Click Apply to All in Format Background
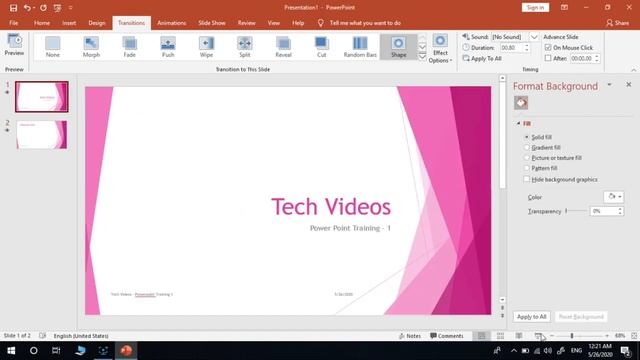The width and height of the screenshot is (640, 360). (531, 316)
